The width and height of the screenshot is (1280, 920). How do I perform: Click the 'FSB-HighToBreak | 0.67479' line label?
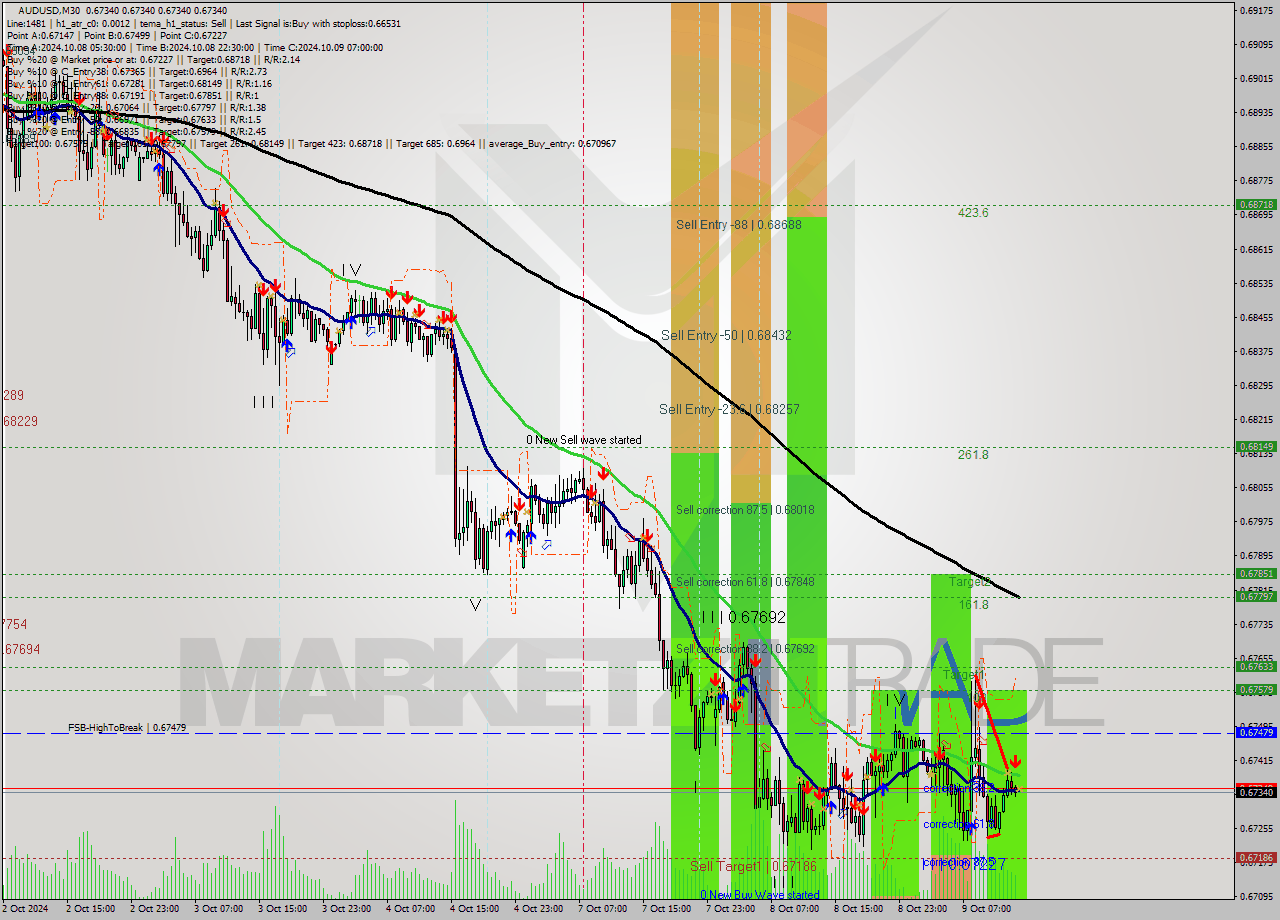[127, 728]
